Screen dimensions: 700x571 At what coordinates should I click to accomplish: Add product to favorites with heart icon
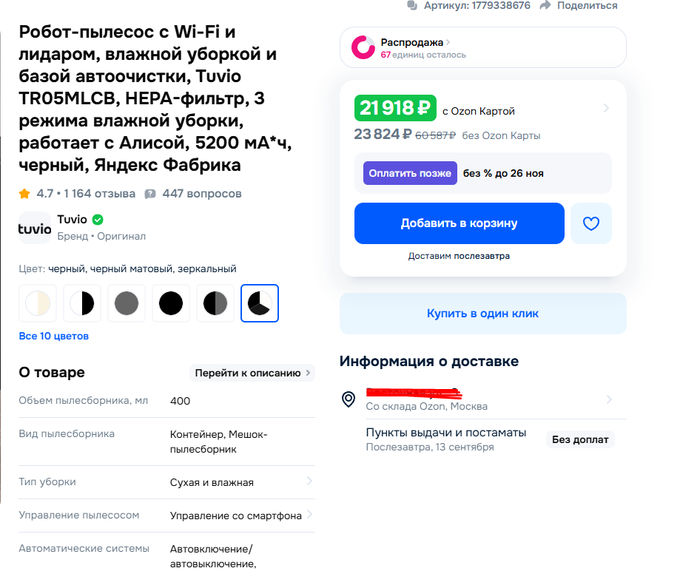[x=591, y=223]
